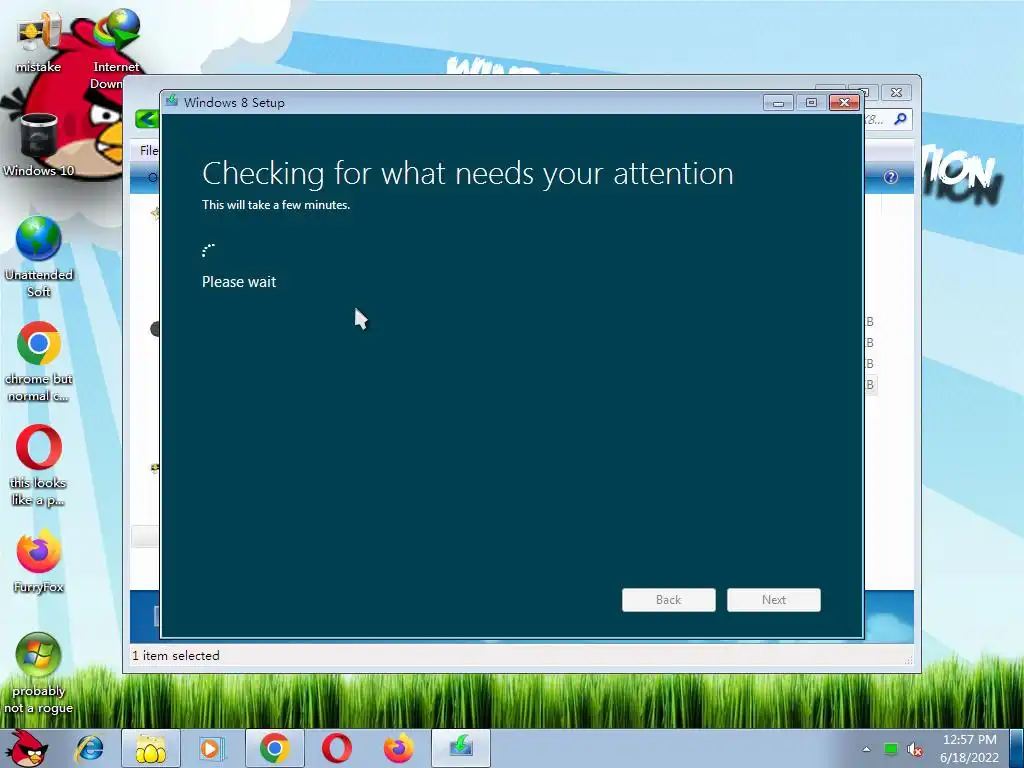Launch the FurryFox desktop shortcut
The width and height of the screenshot is (1024, 768).
[39, 562]
